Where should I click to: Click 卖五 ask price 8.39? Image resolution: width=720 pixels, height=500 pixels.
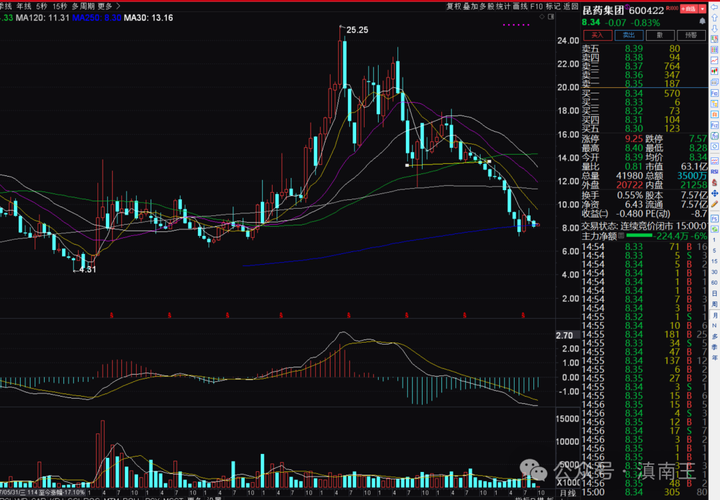(x=634, y=49)
